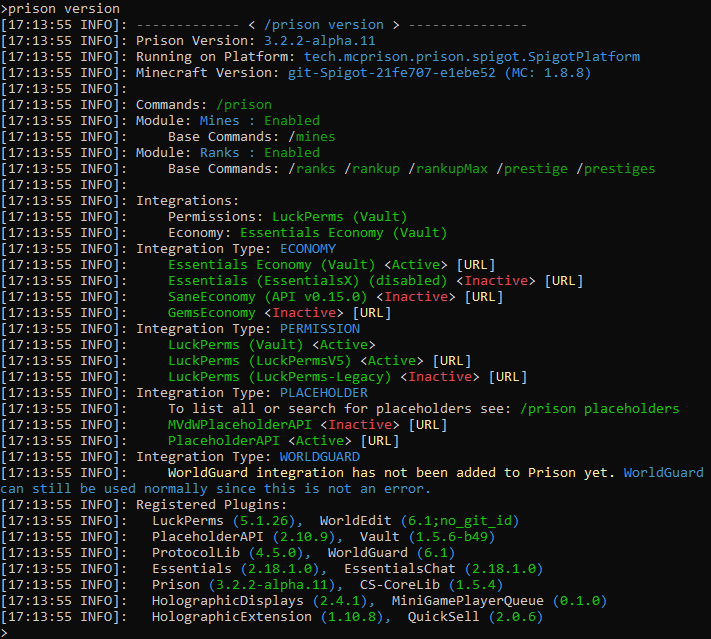The image size is (711, 639).
Task: Select the tech.mcprison.prison.spigot.SpigotPlatform text
Action: pyautogui.click(x=472, y=57)
